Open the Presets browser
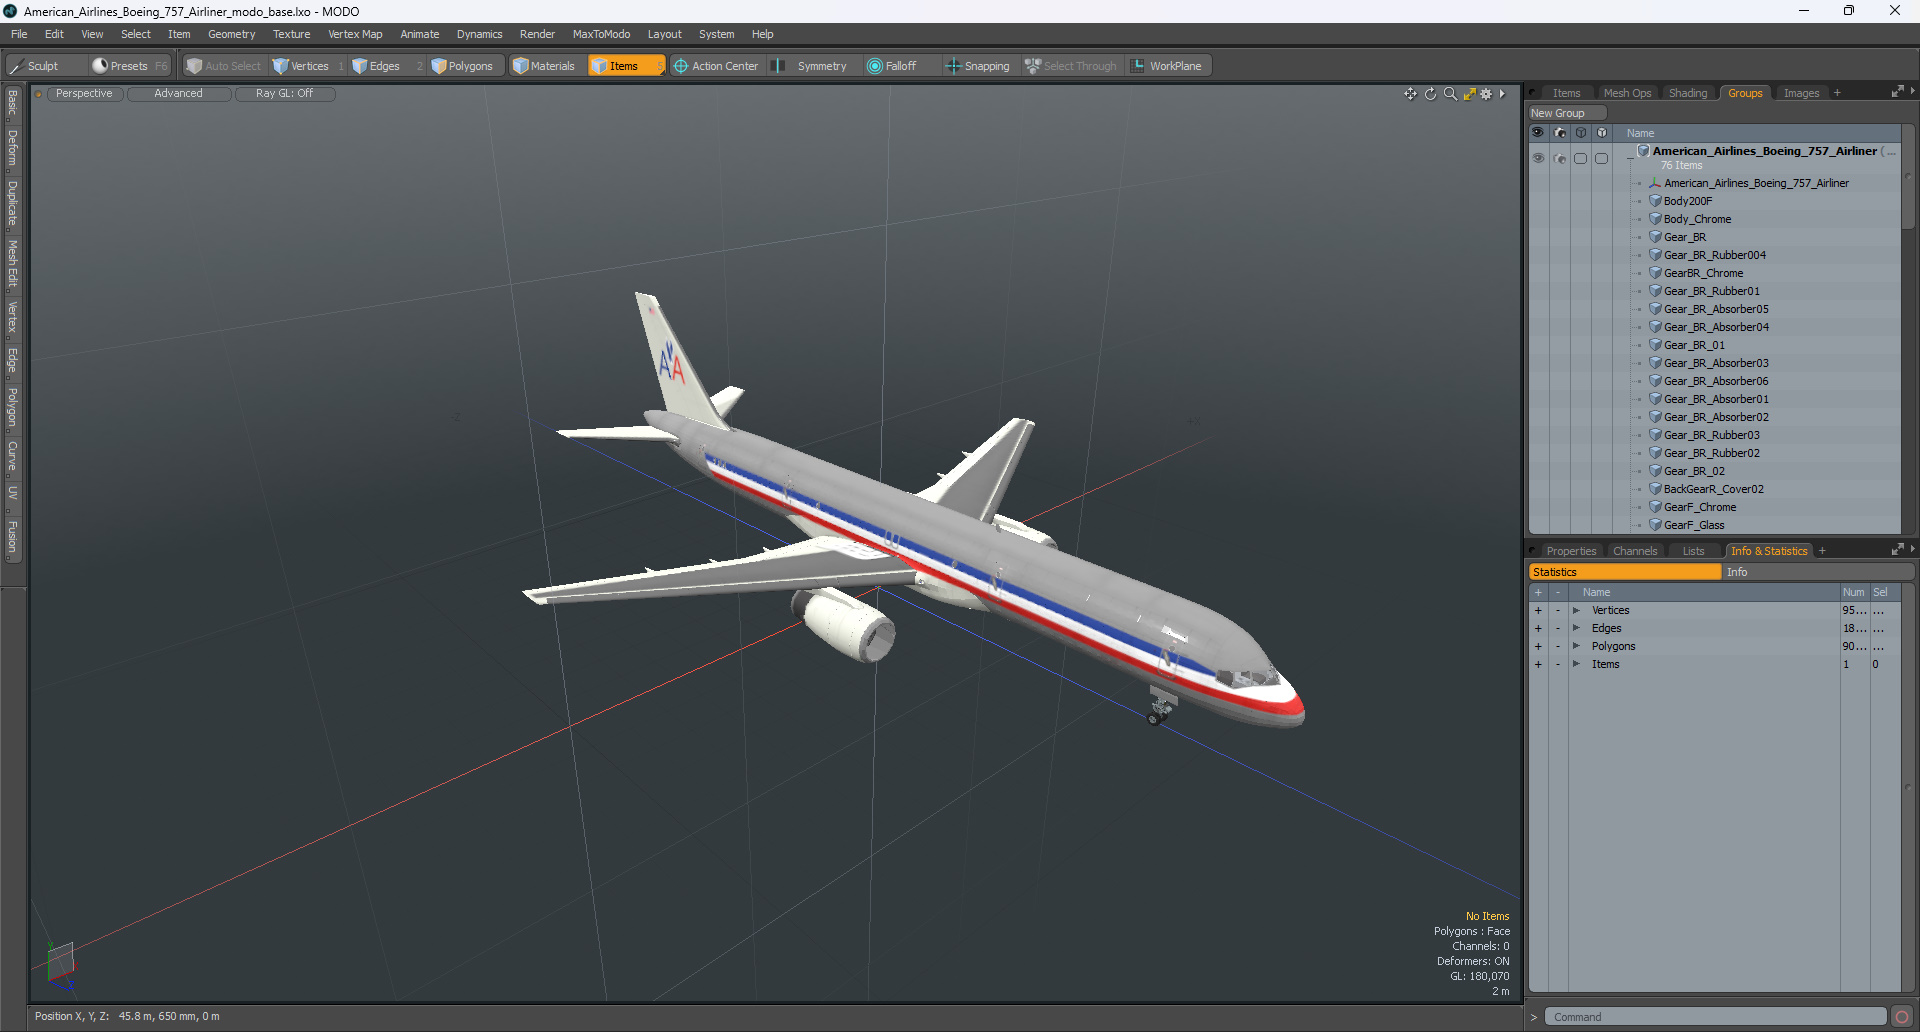Image resolution: width=1920 pixels, height=1032 pixels. coord(129,66)
